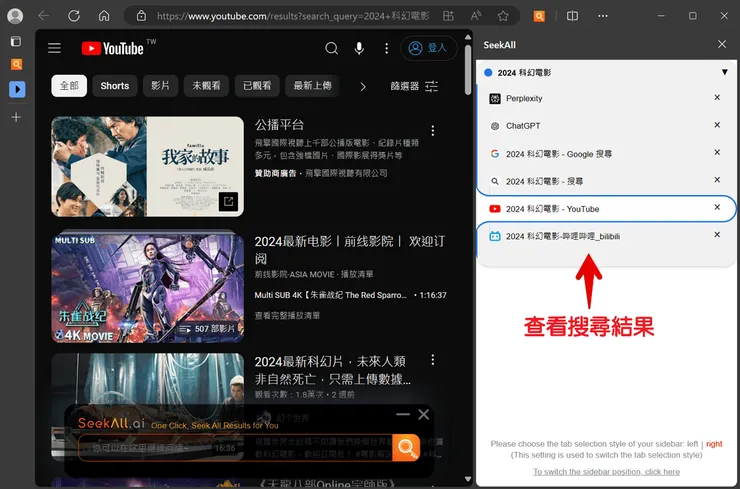Go to browser home page

[x=104, y=16]
